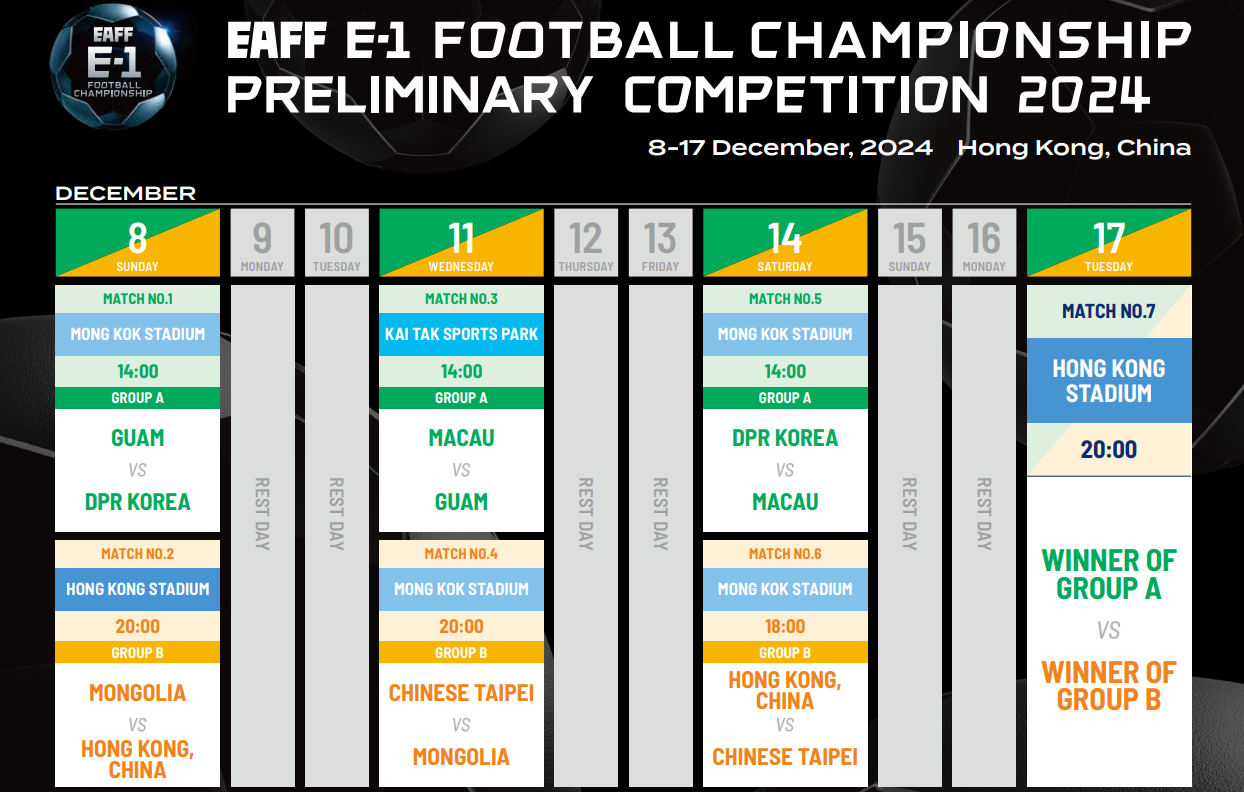
Task: Click Mongolia in Match No.2
Action: coord(137,693)
